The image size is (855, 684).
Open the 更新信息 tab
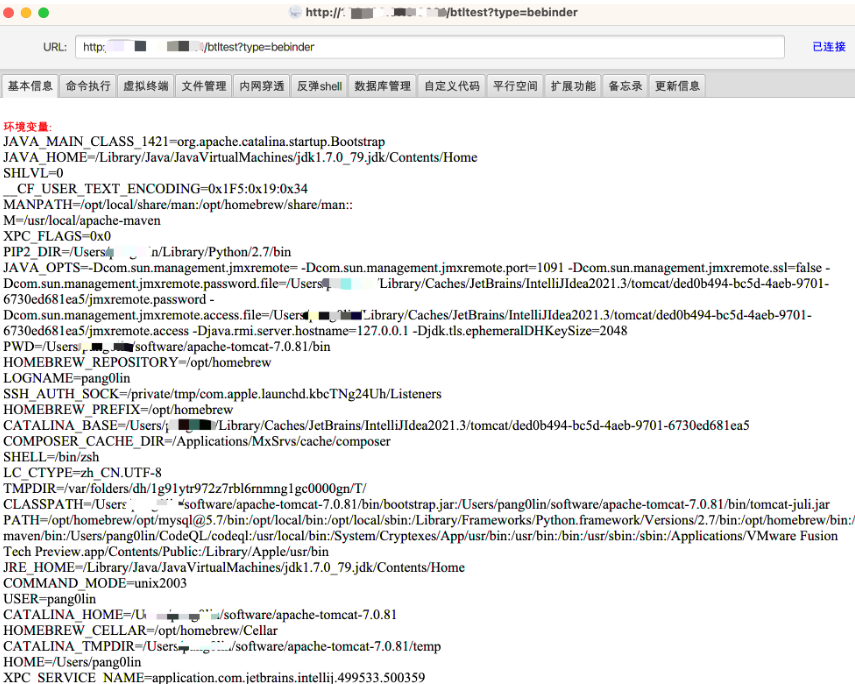point(677,86)
